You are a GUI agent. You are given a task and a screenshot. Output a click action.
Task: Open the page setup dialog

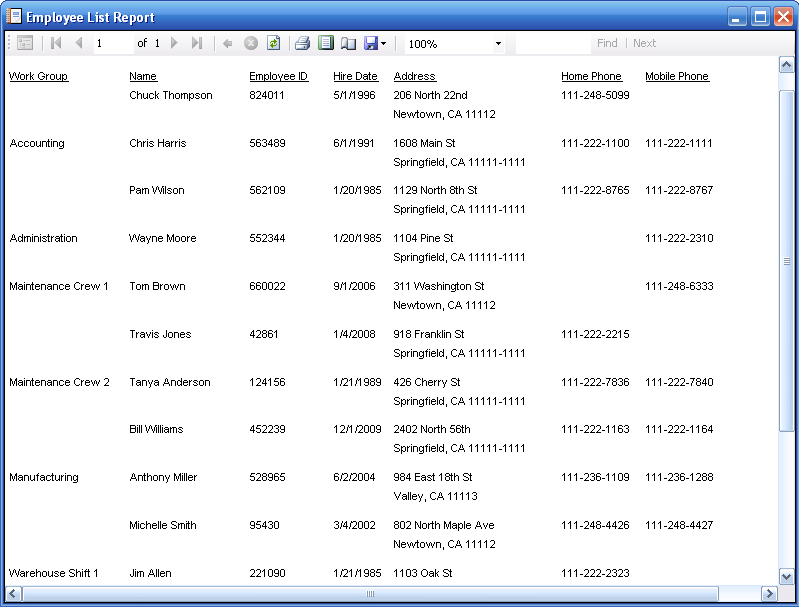(348, 43)
